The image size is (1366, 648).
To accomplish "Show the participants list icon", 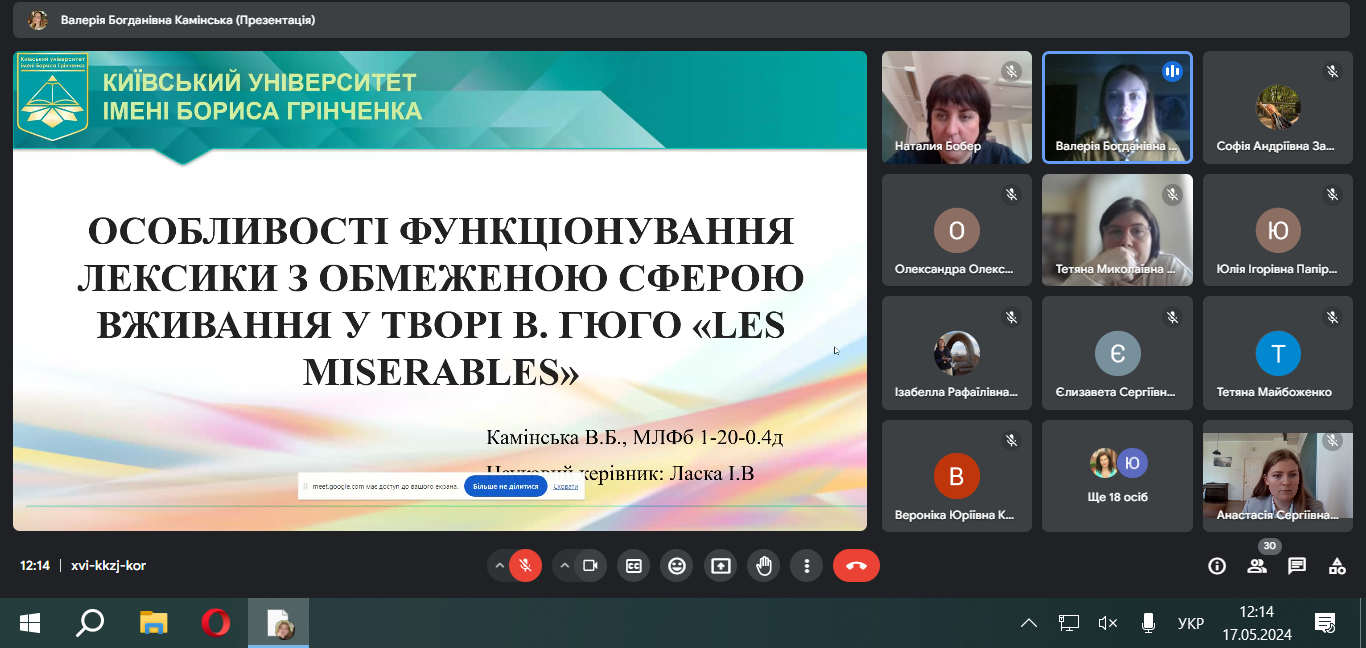I will tap(1257, 566).
